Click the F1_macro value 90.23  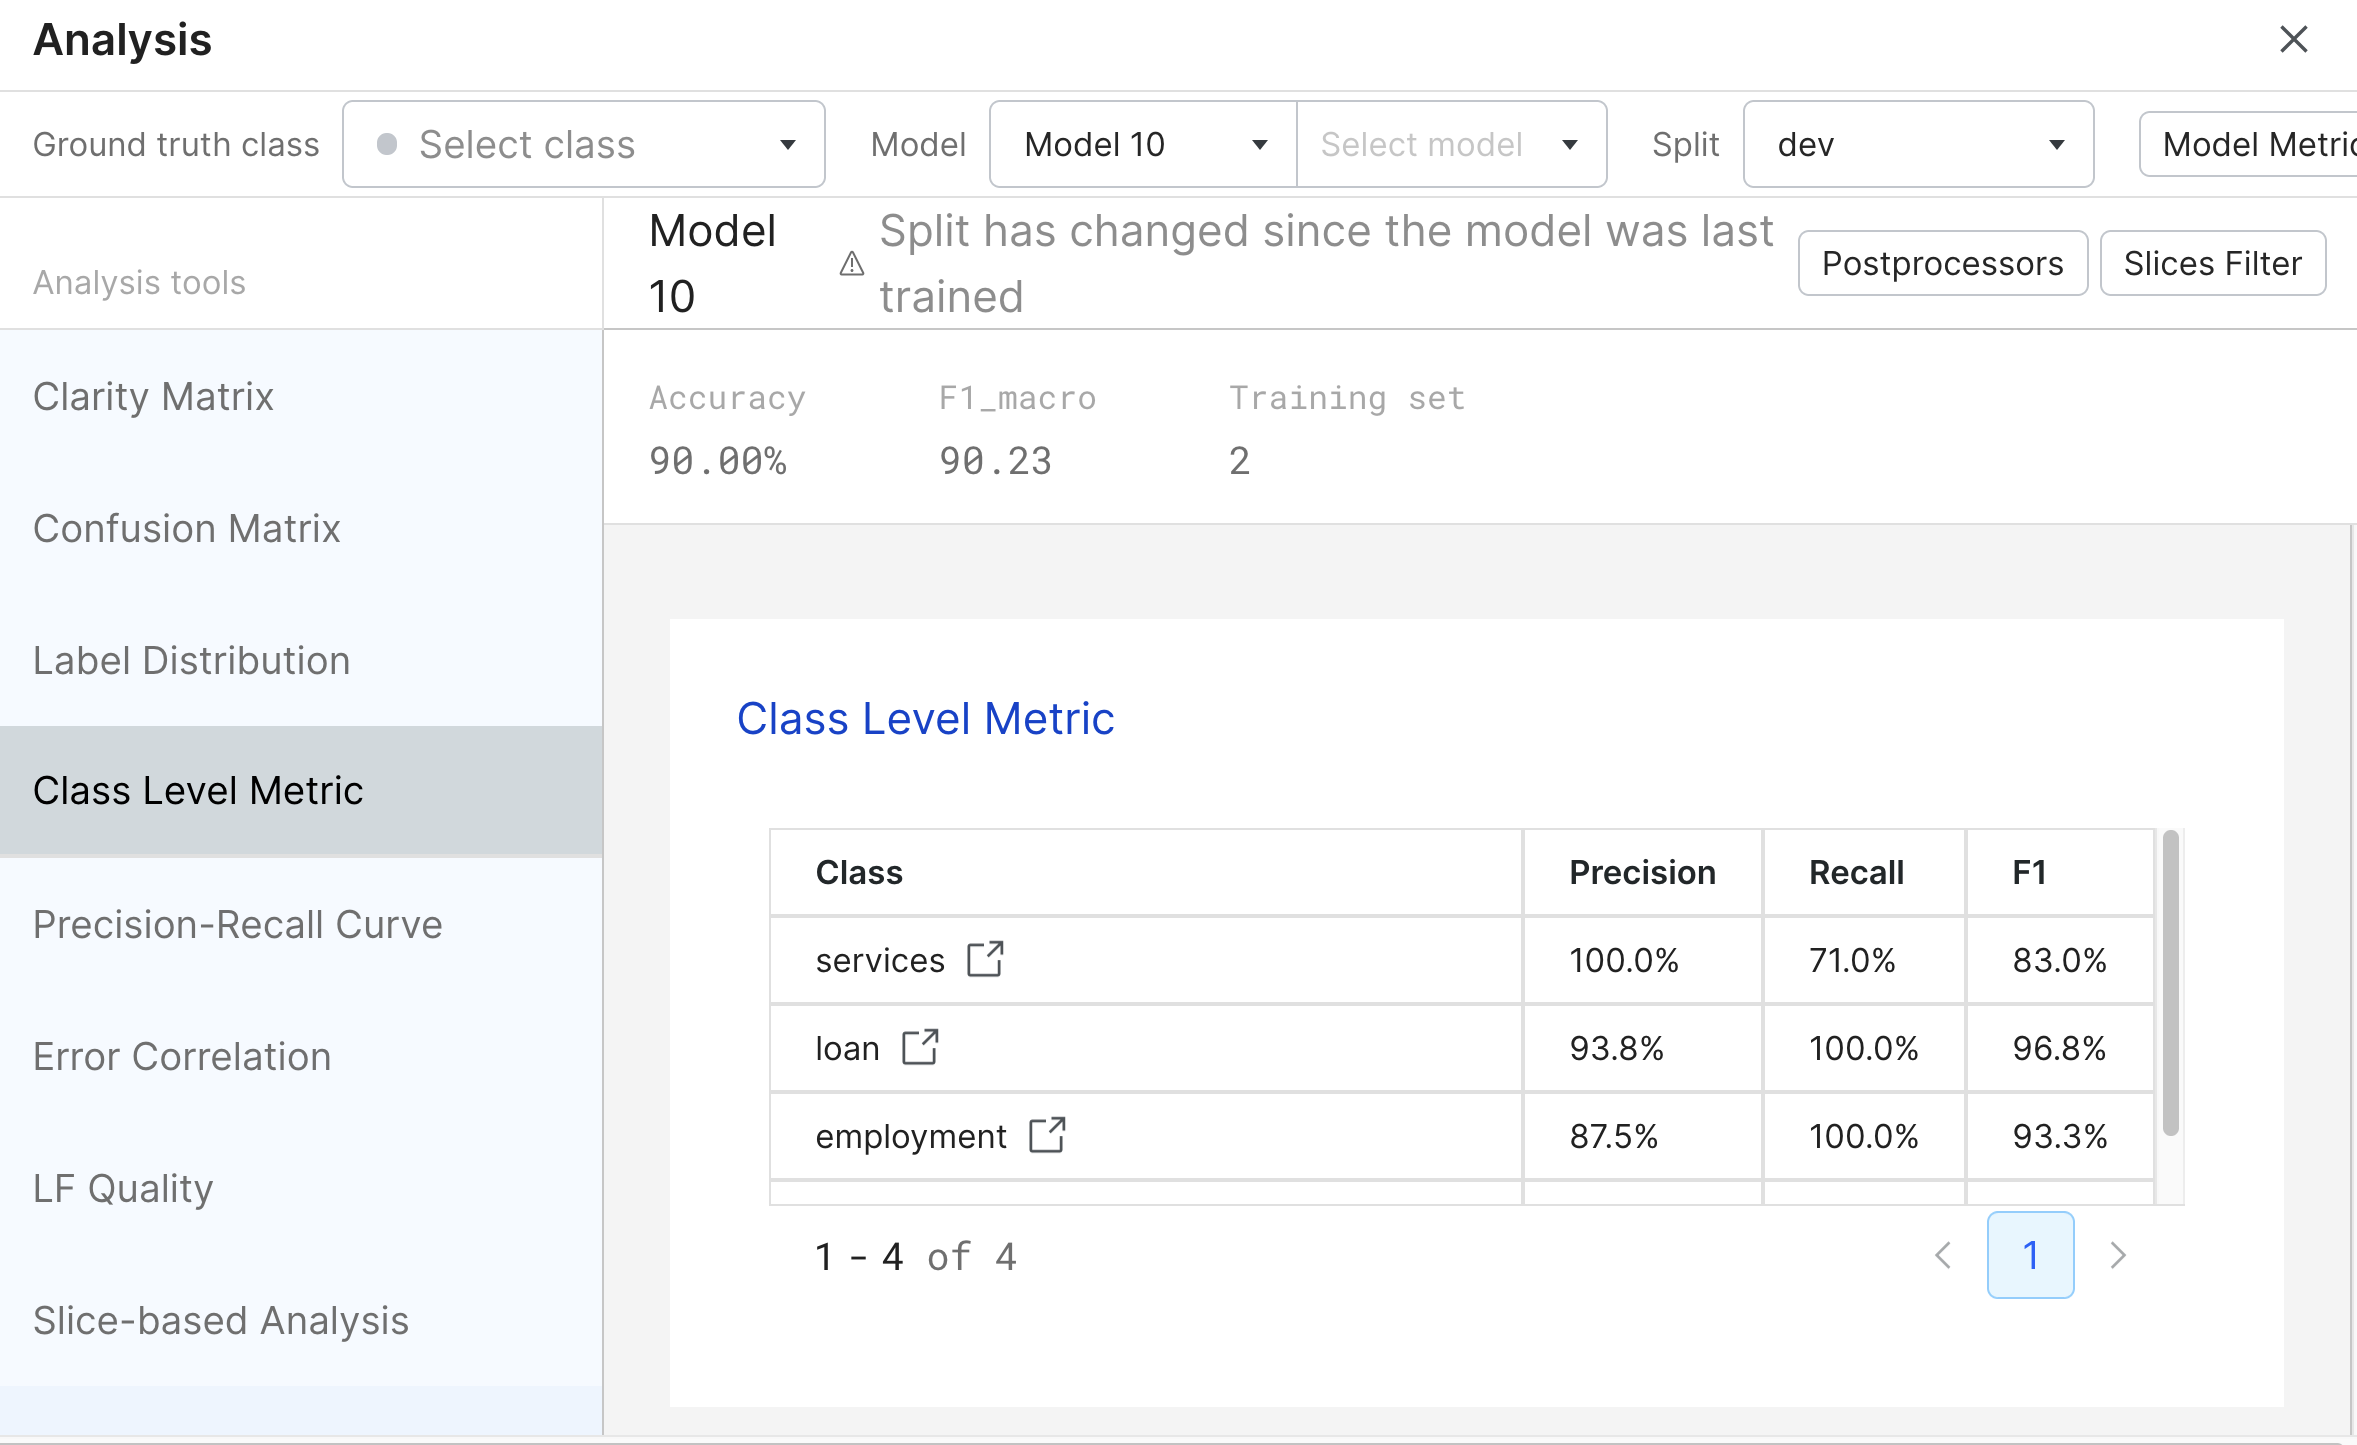[x=995, y=461]
